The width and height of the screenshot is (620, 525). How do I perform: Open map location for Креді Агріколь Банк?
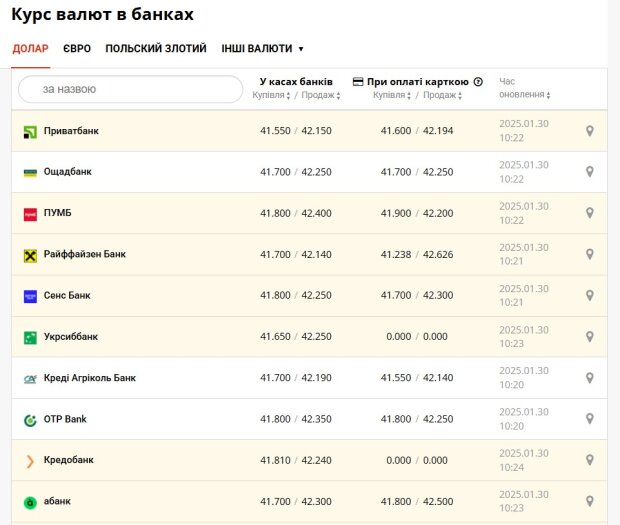[589, 378]
